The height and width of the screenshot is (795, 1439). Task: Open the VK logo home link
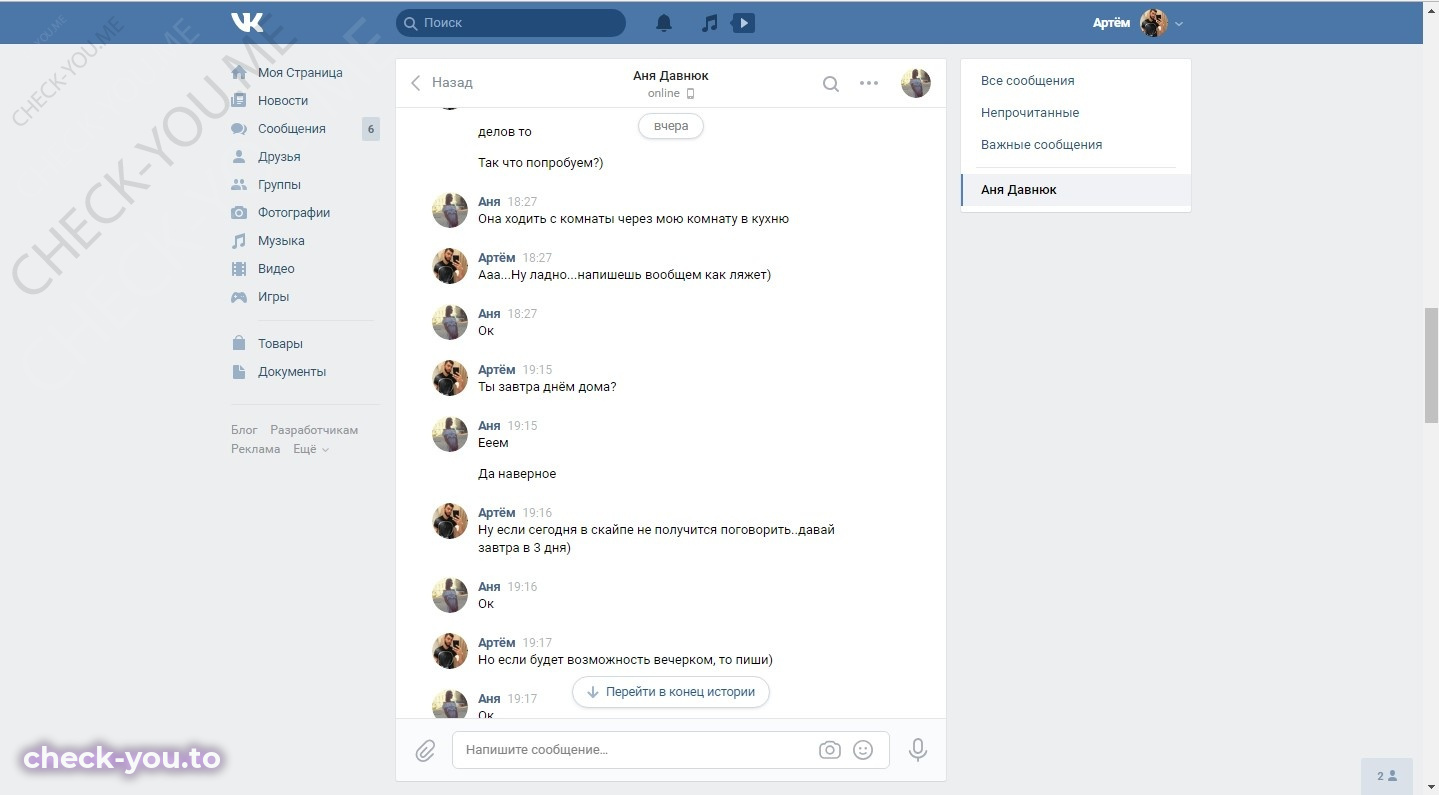pos(247,22)
